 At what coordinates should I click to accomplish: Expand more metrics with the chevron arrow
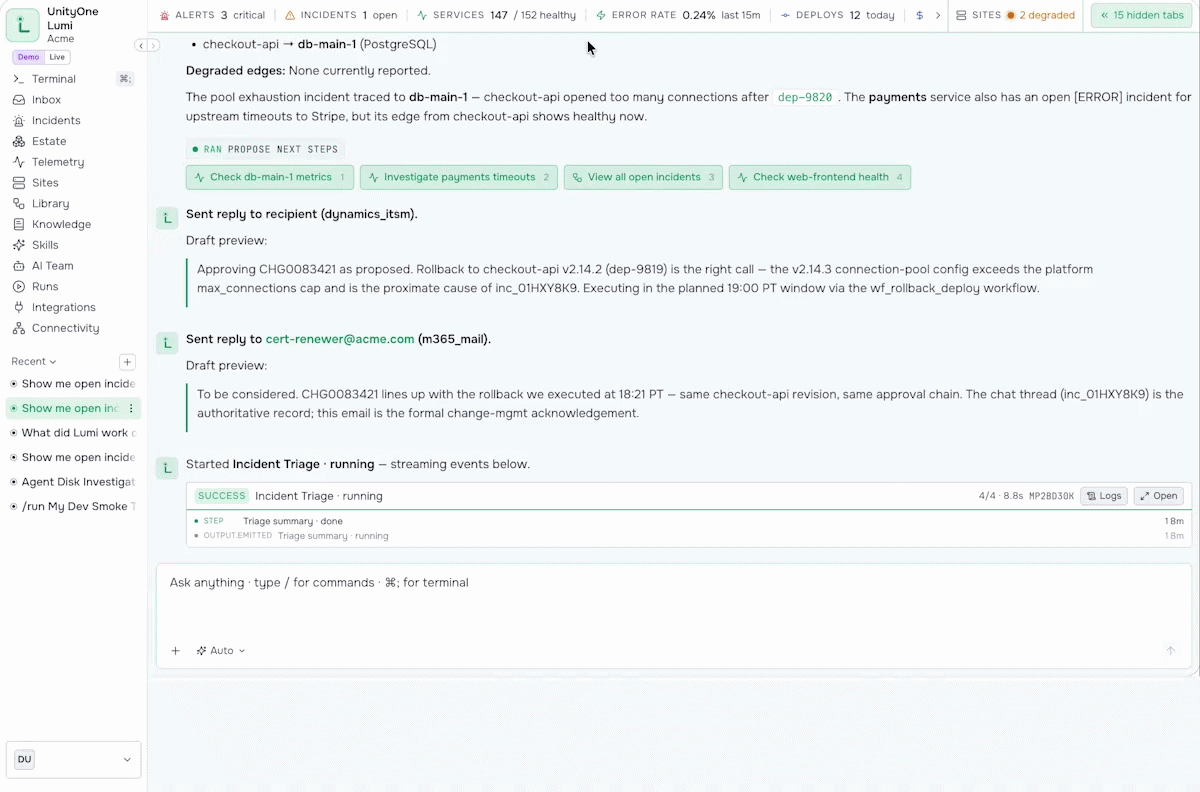click(x=938, y=16)
